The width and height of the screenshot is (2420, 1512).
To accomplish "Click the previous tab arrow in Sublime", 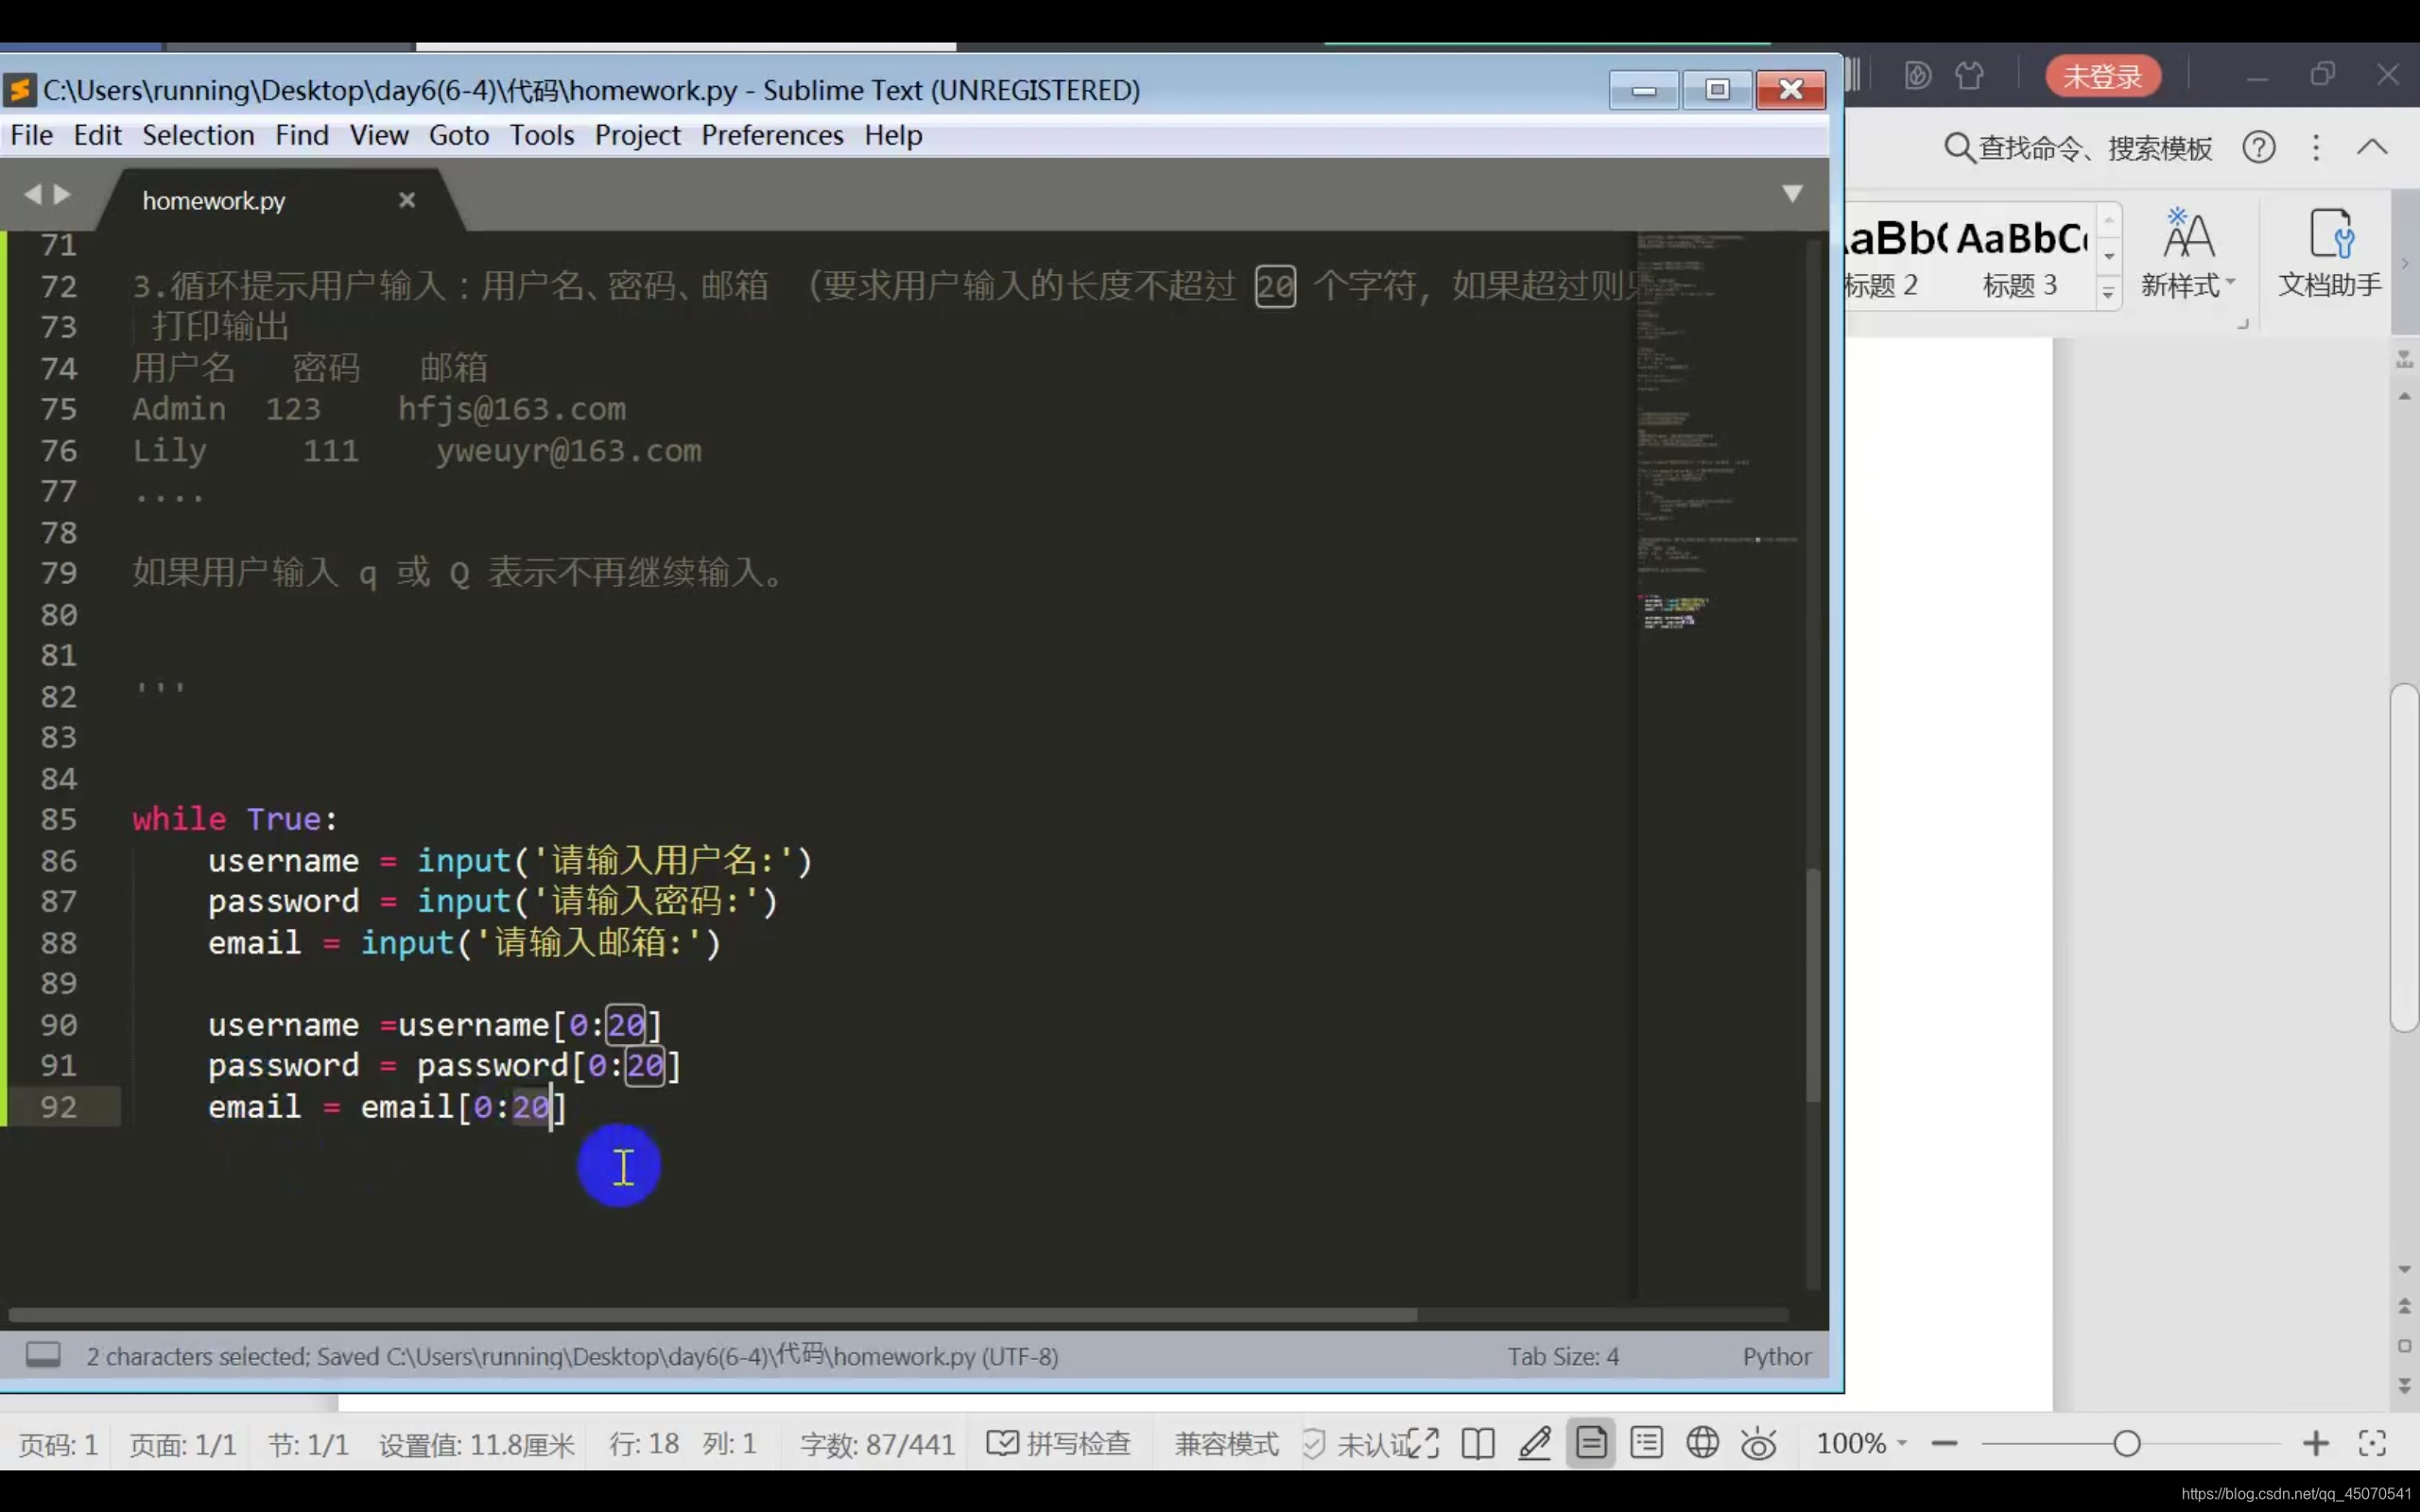I will coord(33,194).
